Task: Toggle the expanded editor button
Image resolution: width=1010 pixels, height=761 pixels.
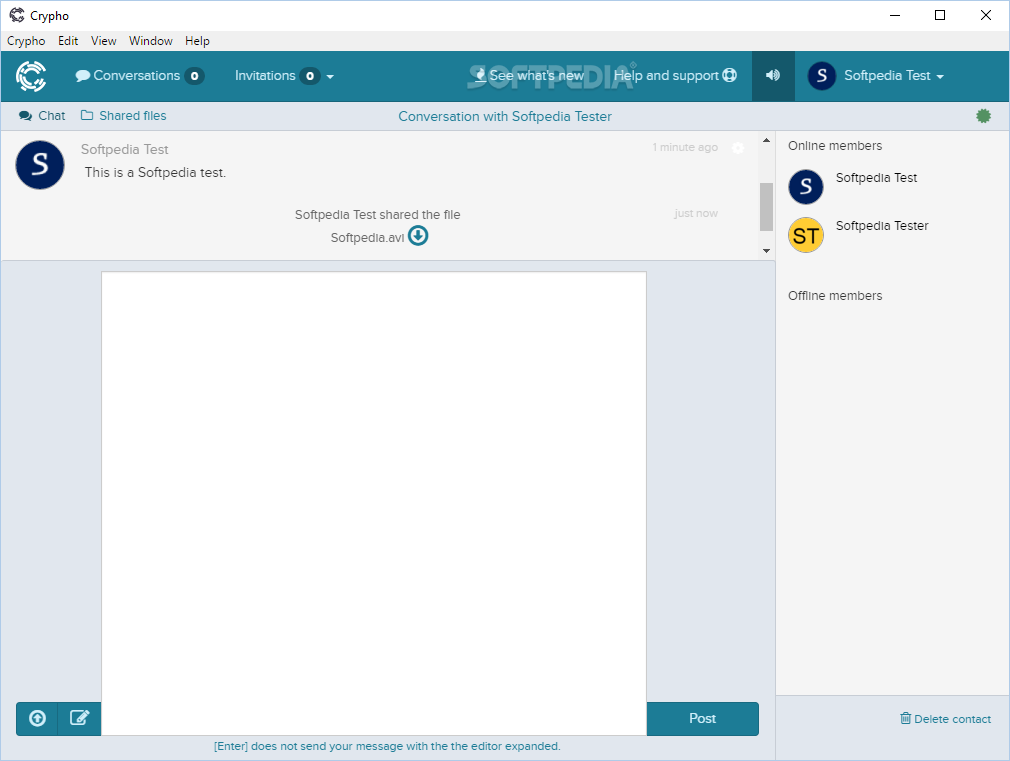Action: pos(79,718)
